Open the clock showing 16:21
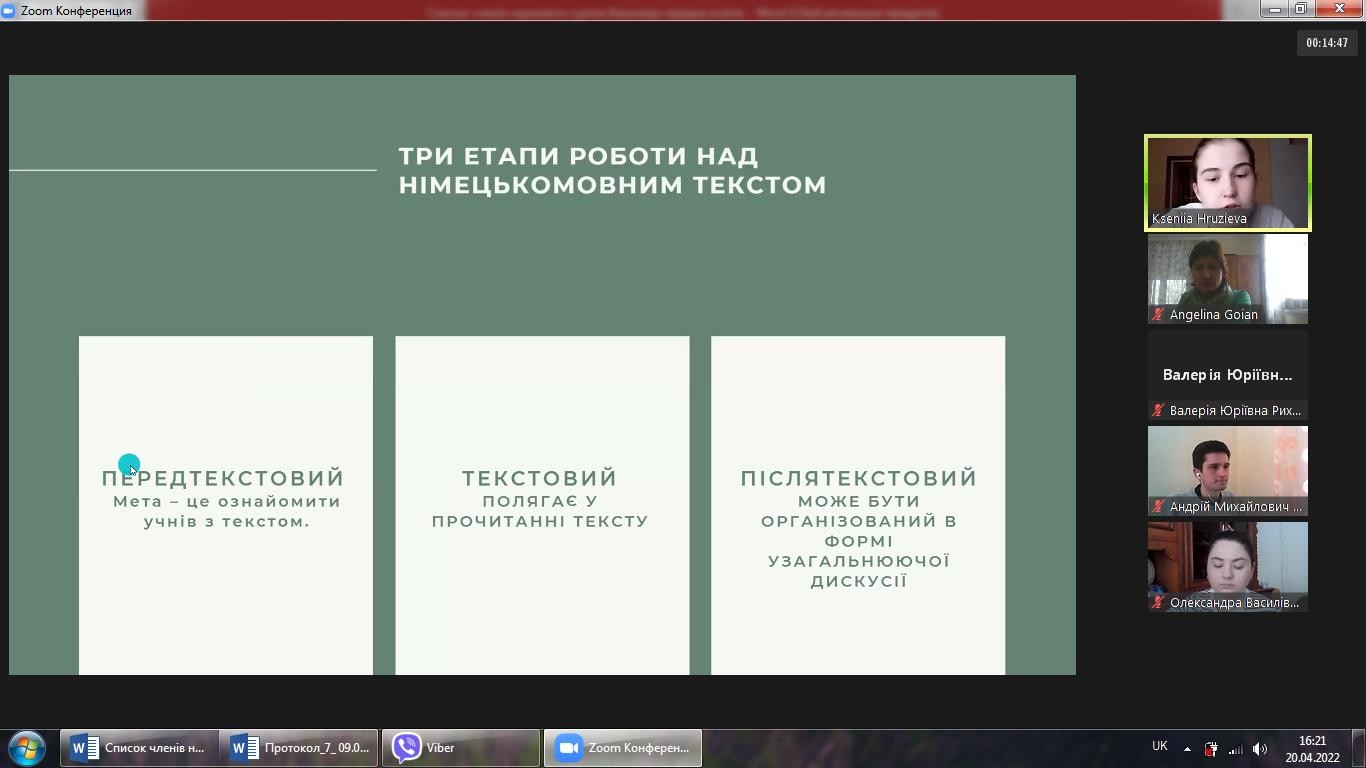This screenshot has width=1366, height=768. 1312,749
